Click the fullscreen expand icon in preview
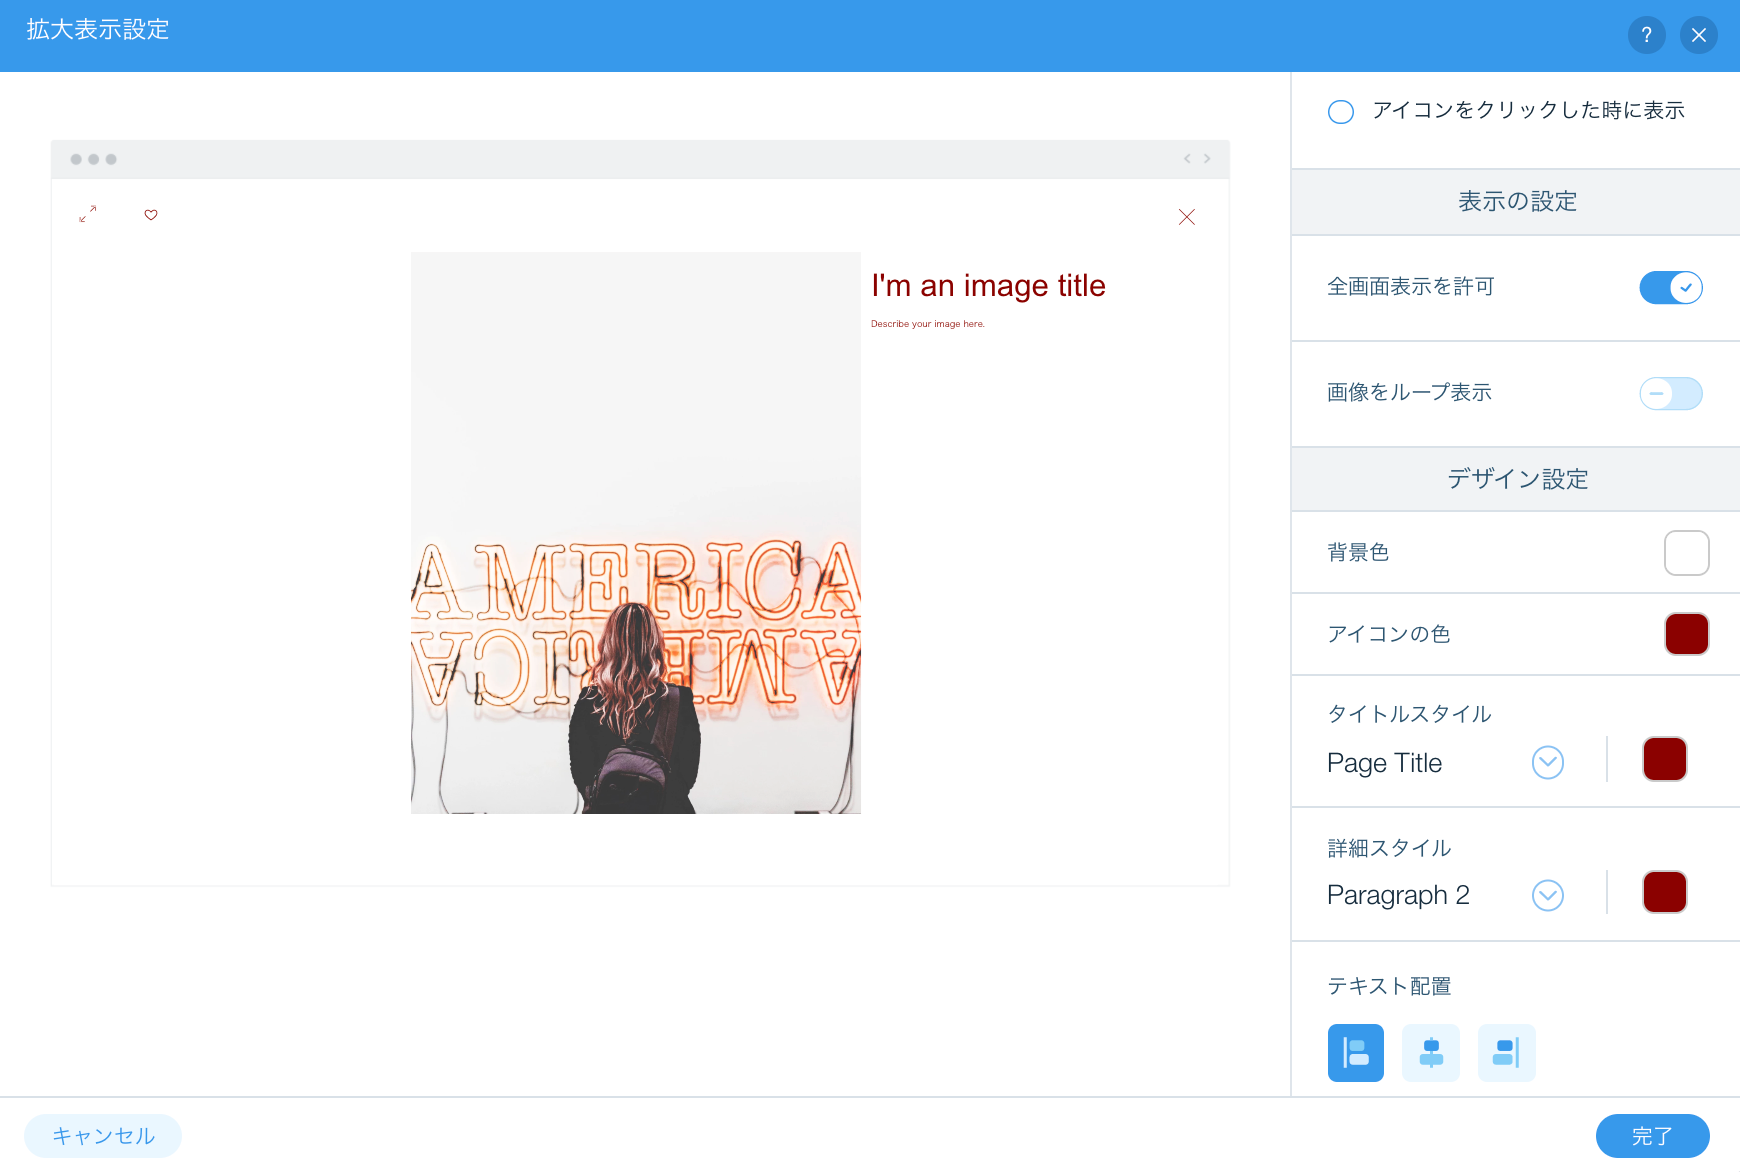Image resolution: width=1740 pixels, height=1172 pixels. tap(88, 214)
